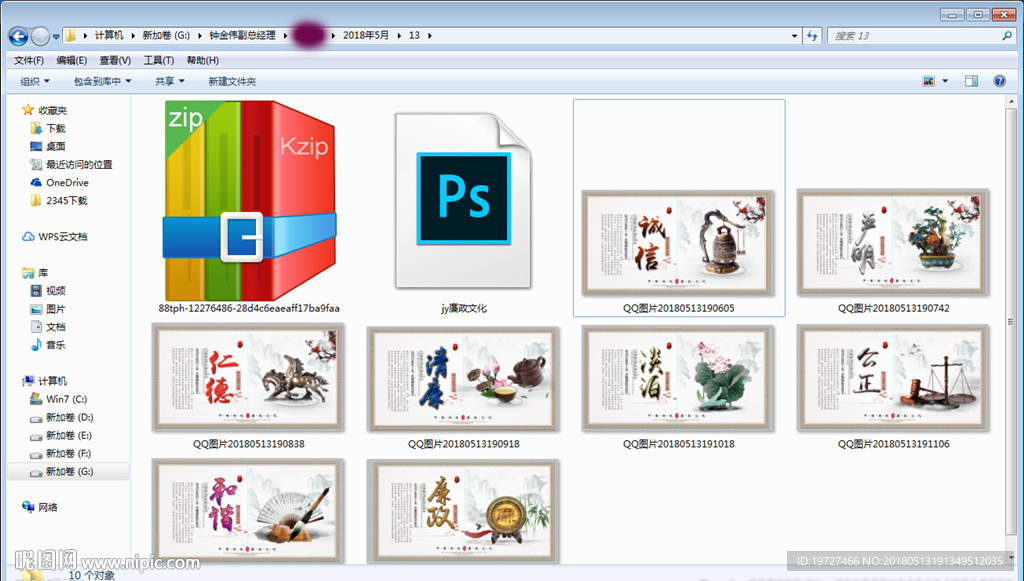Select thumbnail QQ图片20180513190838
Screen dimensions: 1024x581
(x=248, y=377)
